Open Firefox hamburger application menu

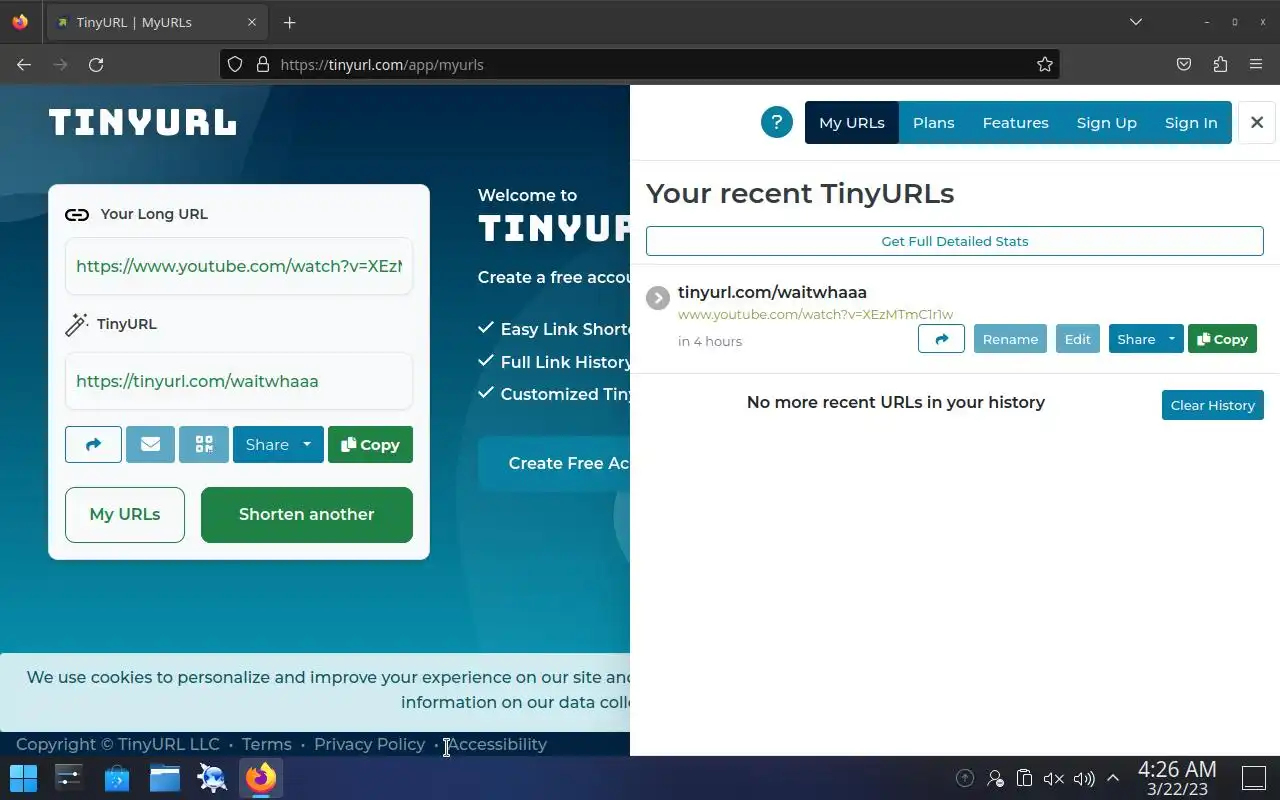click(x=1256, y=64)
